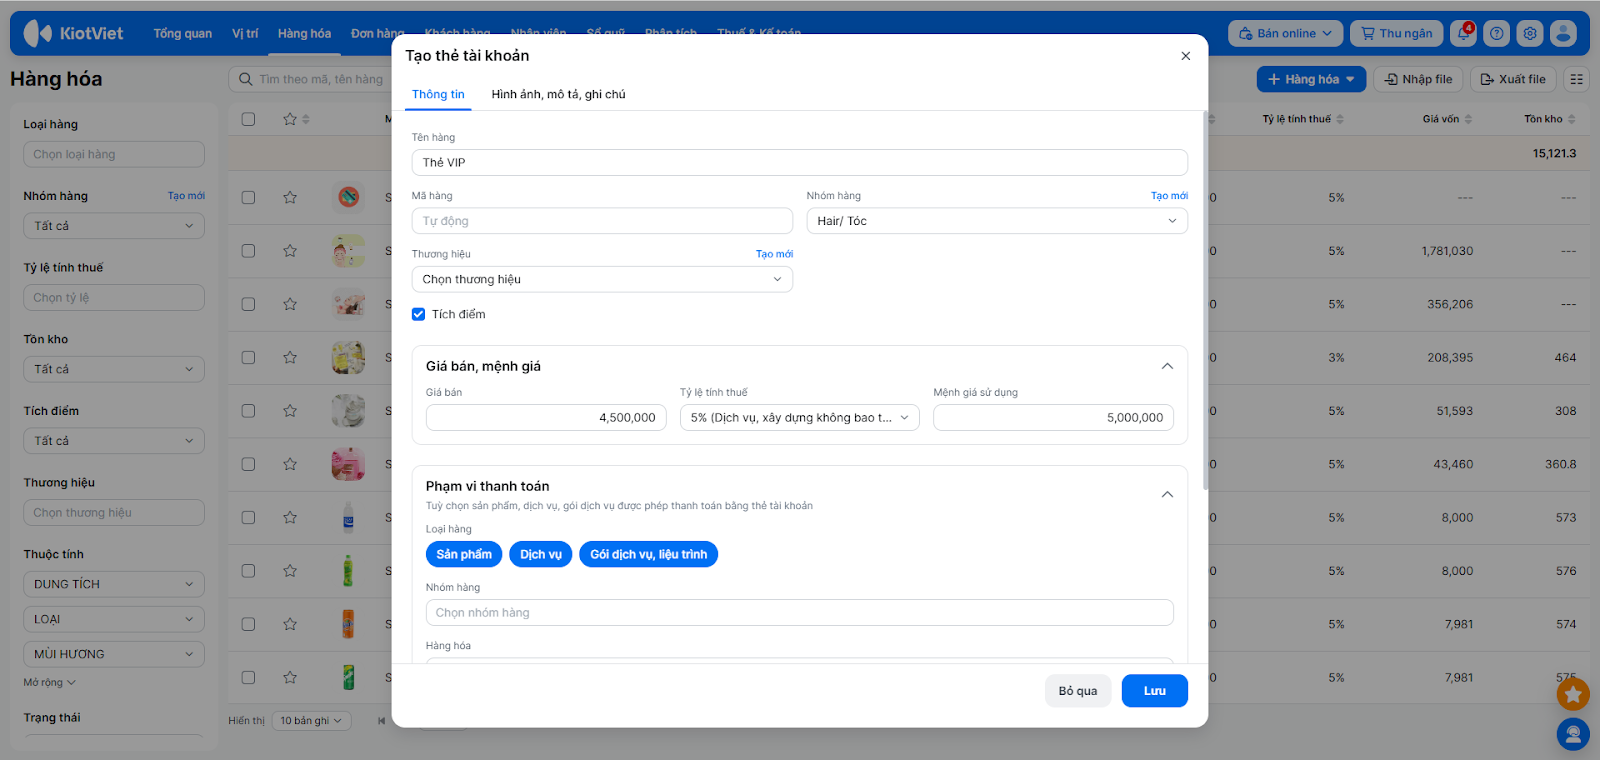Open product thumbnail in the 208,395 row
1600x760 pixels.
coord(348,357)
